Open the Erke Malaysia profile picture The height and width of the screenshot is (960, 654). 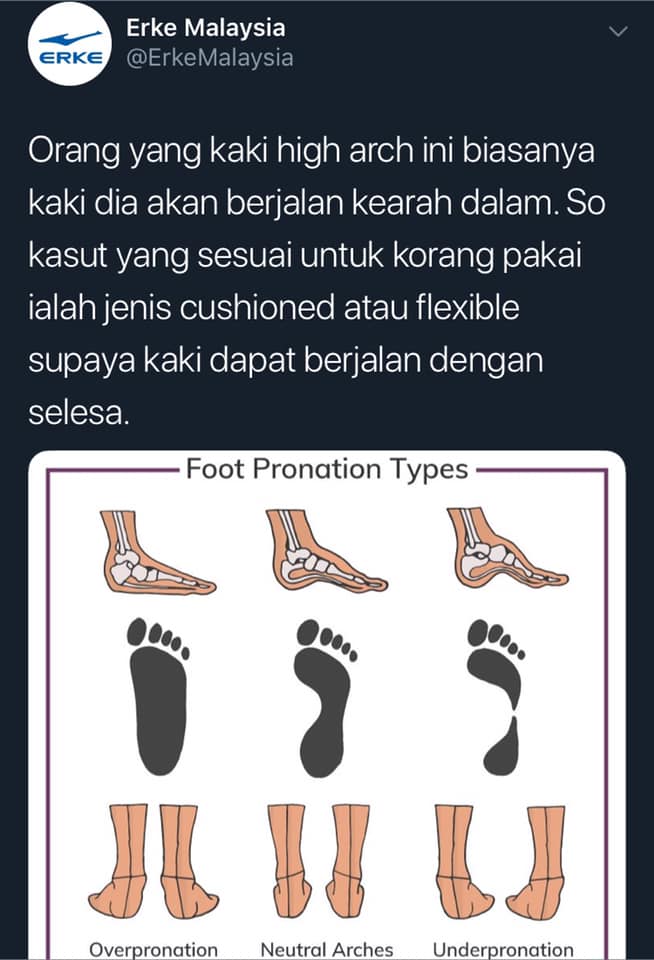70,44
